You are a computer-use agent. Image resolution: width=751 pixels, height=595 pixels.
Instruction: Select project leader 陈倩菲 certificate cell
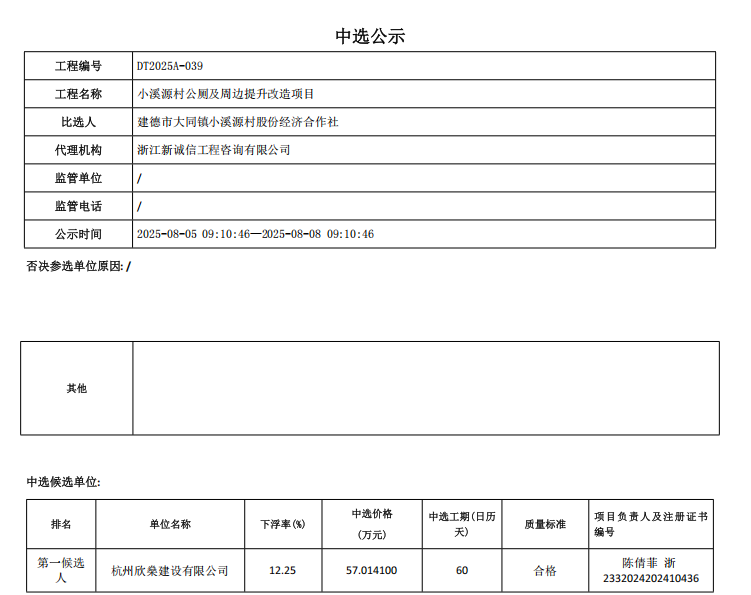[650, 570]
